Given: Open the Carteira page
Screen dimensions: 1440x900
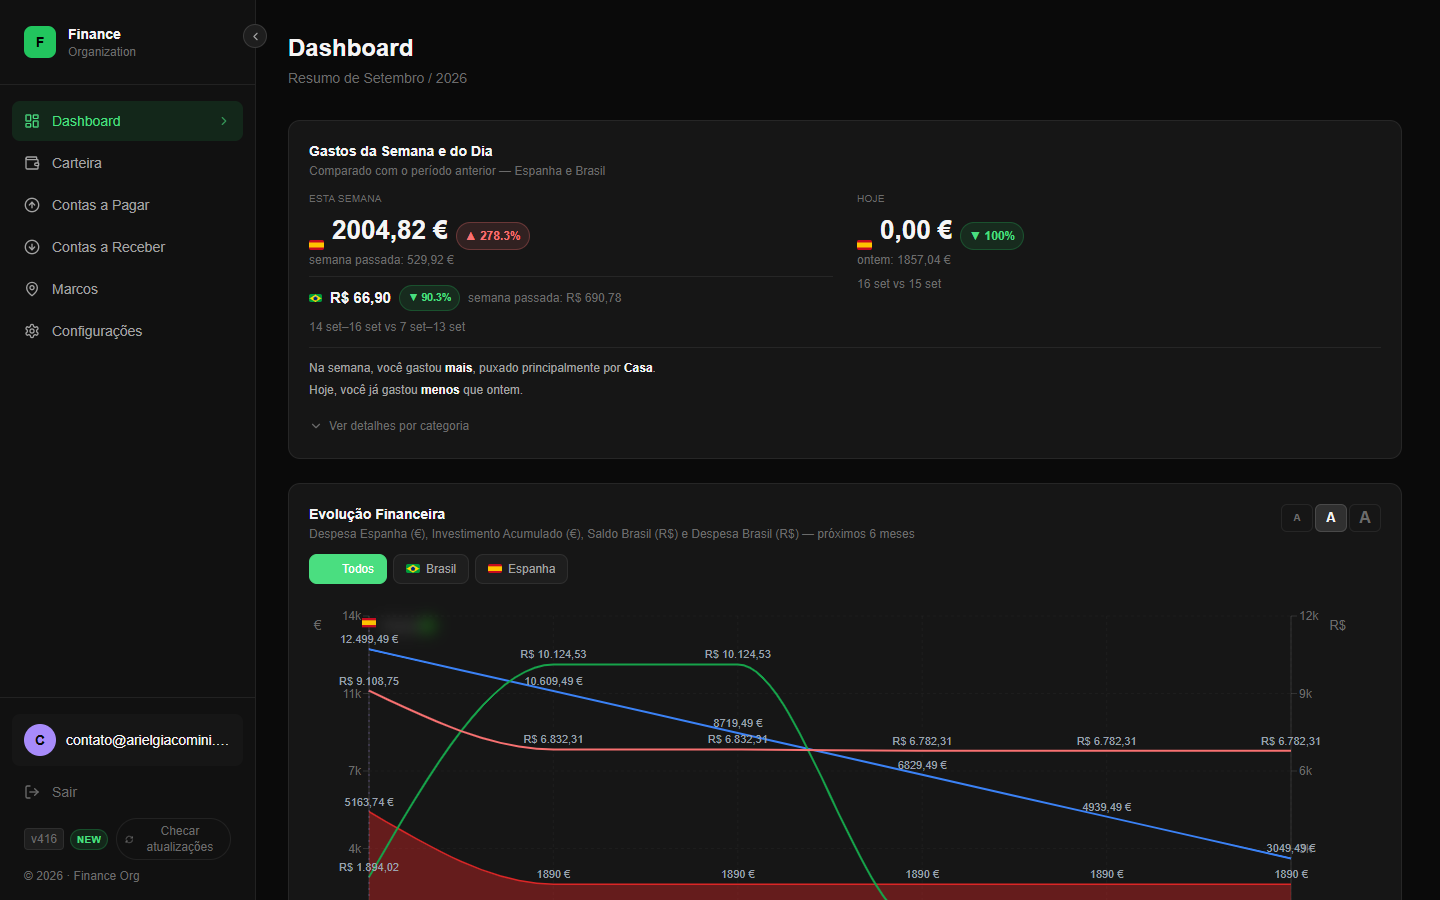Looking at the screenshot, I should [127, 163].
